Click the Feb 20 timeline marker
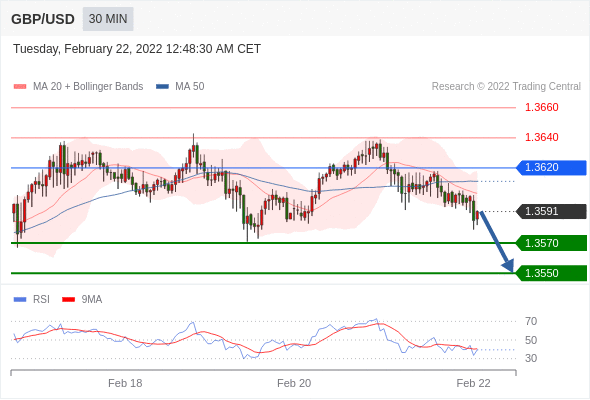This screenshot has height=400, width=590. coord(294,383)
